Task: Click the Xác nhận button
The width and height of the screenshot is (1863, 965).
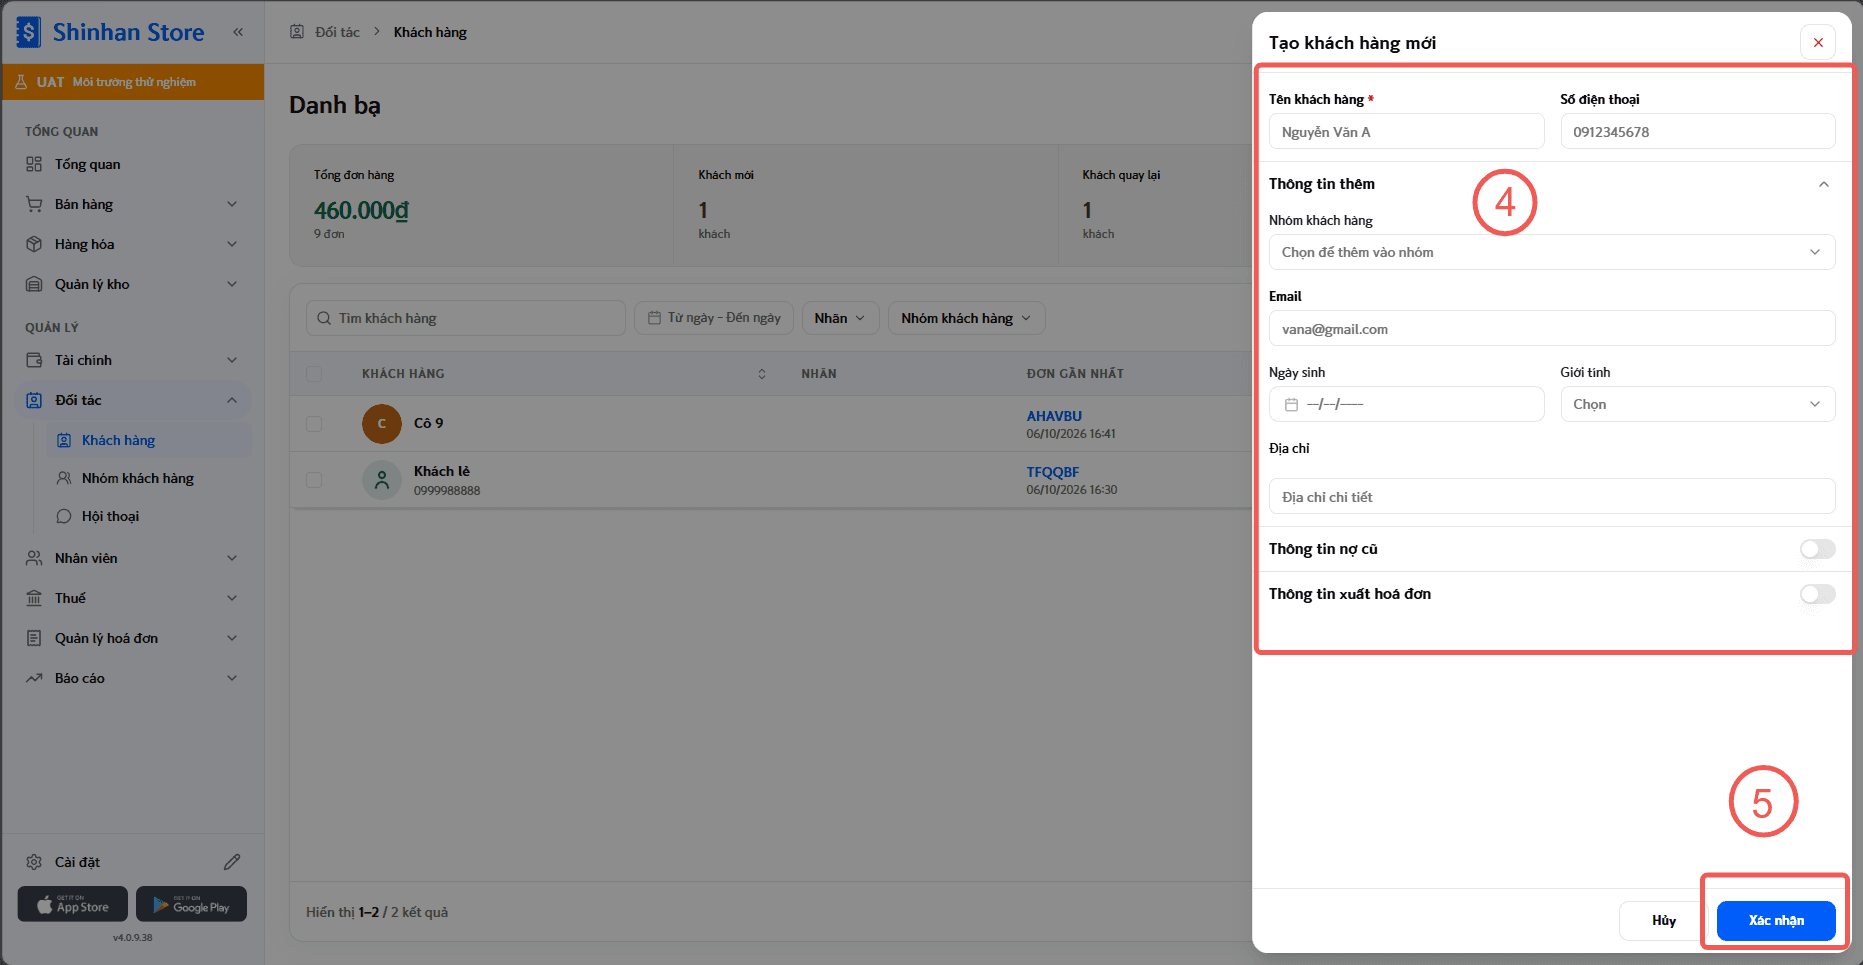Action: [1776, 921]
